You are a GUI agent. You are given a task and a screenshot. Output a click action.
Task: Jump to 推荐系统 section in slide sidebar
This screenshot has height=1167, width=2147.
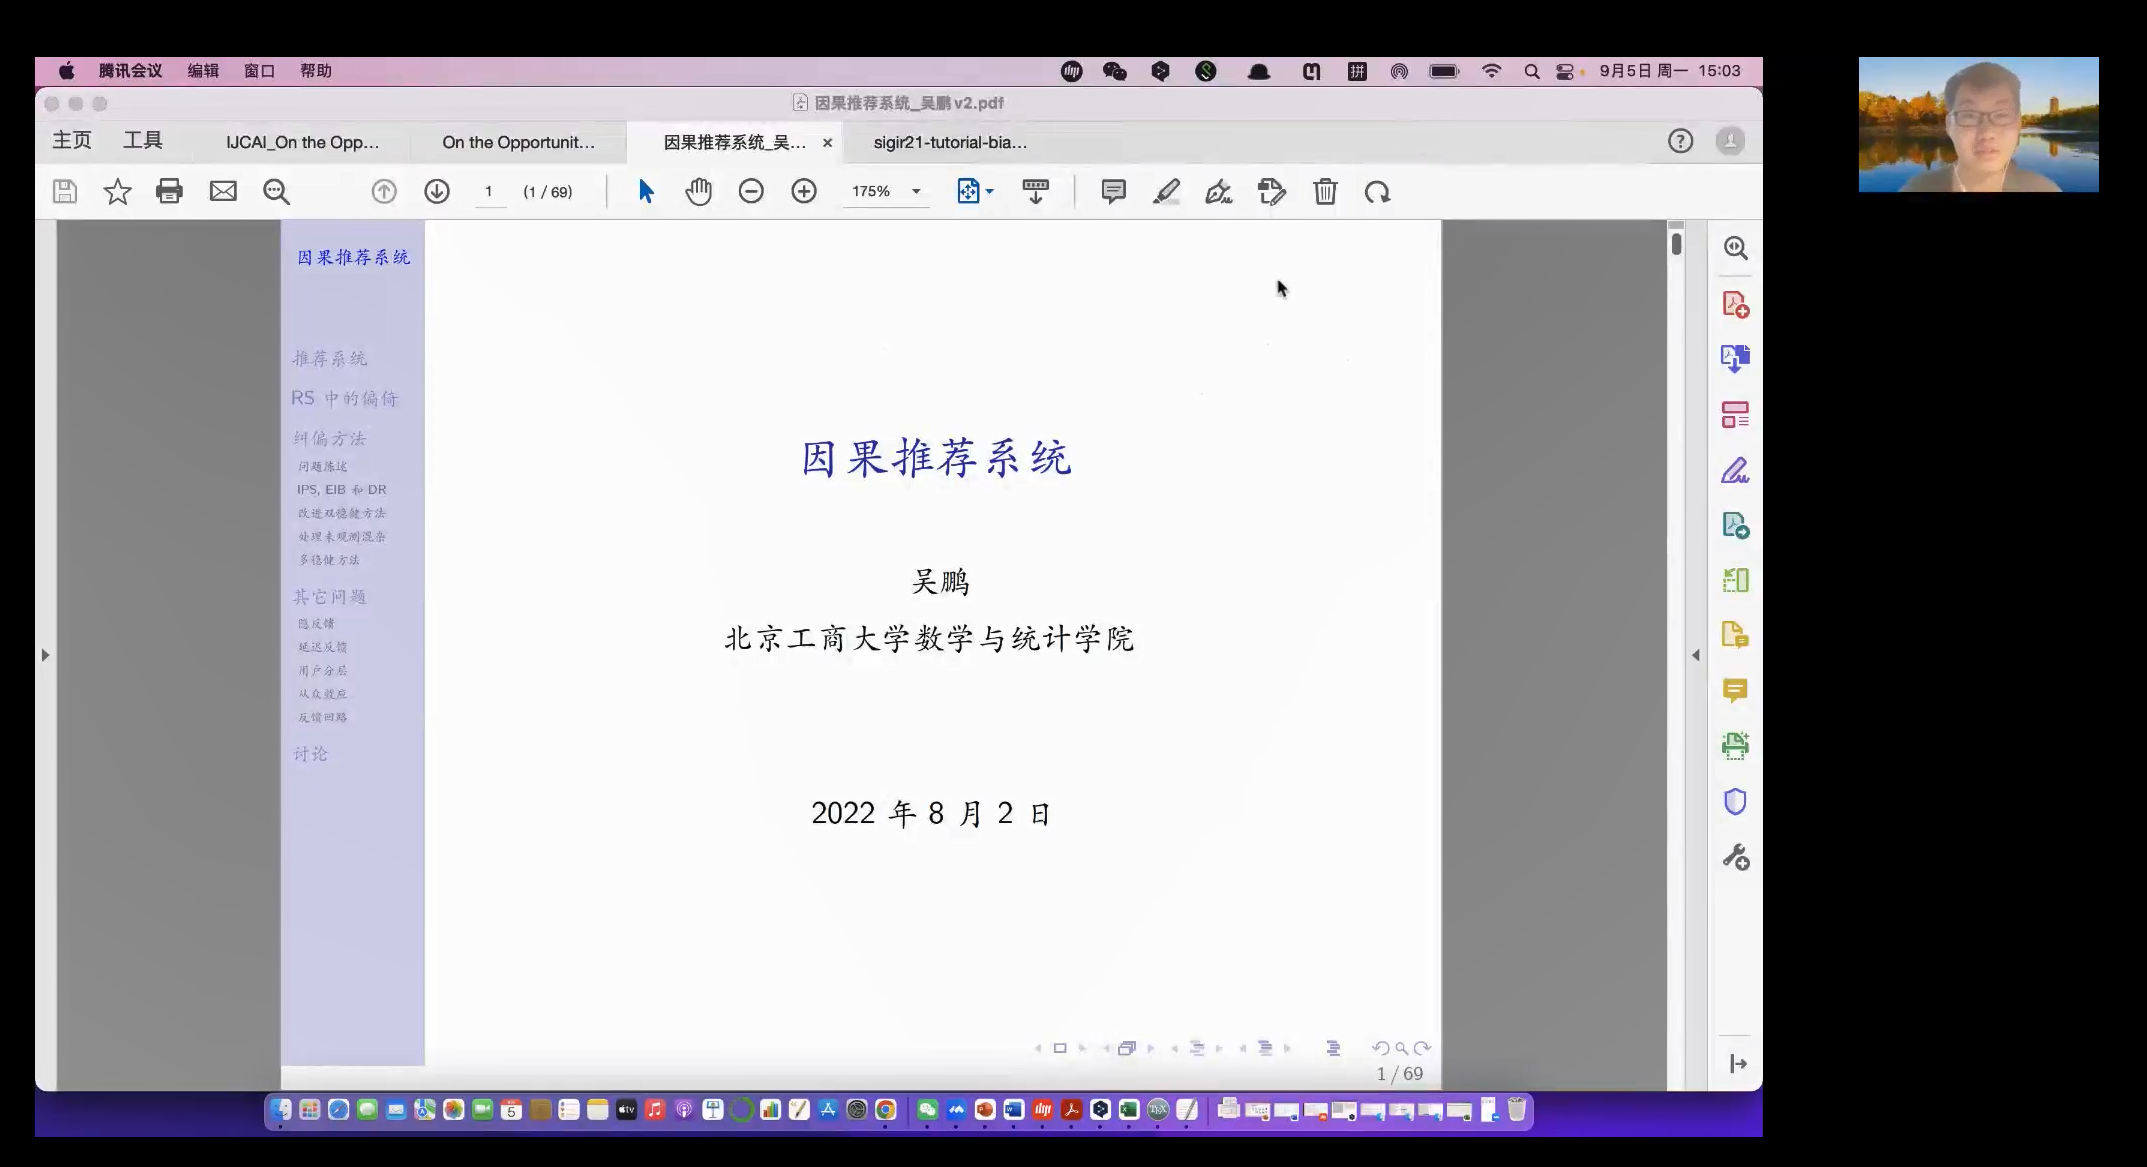(x=330, y=358)
